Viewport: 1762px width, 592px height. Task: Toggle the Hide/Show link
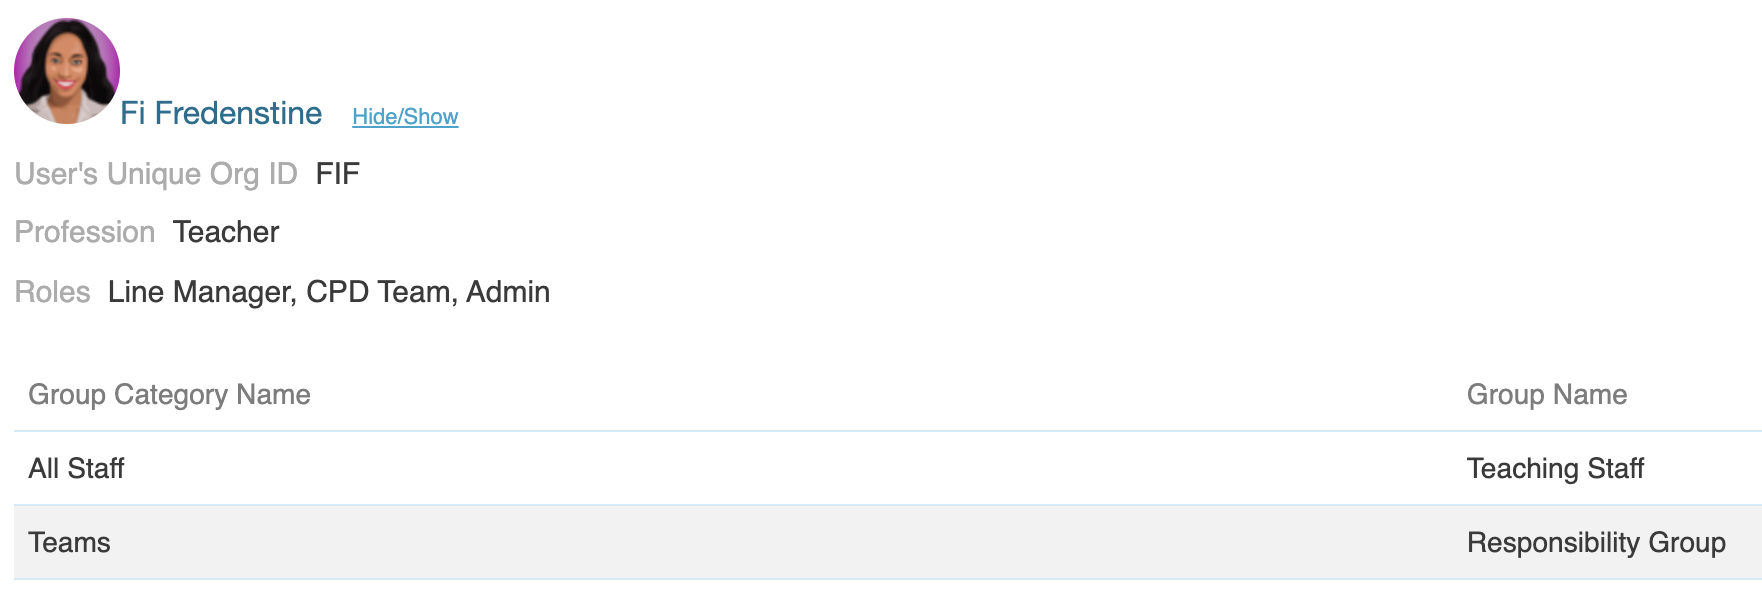[405, 117]
